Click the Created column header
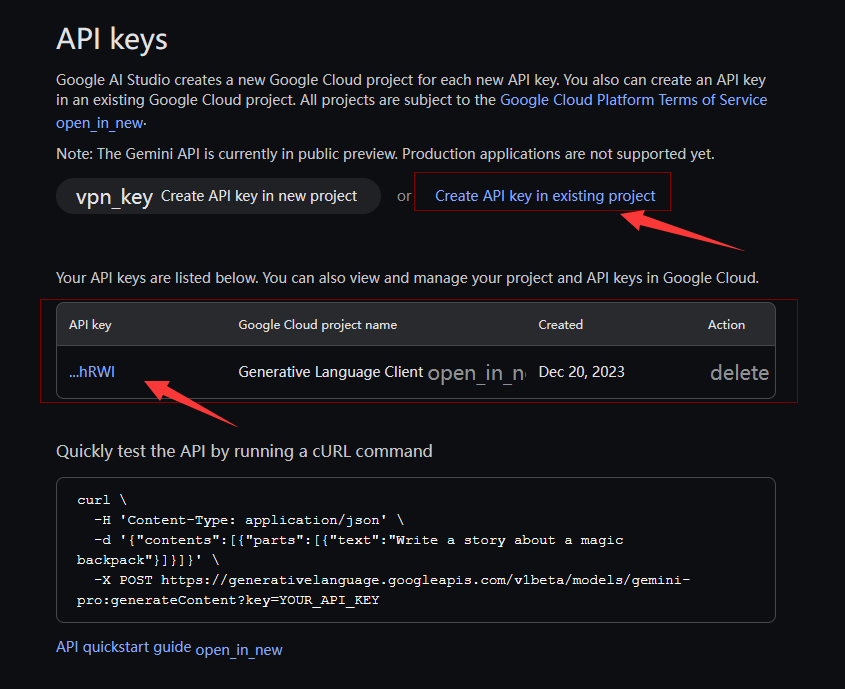Image resolution: width=845 pixels, height=689 pixels. [560, 325]
